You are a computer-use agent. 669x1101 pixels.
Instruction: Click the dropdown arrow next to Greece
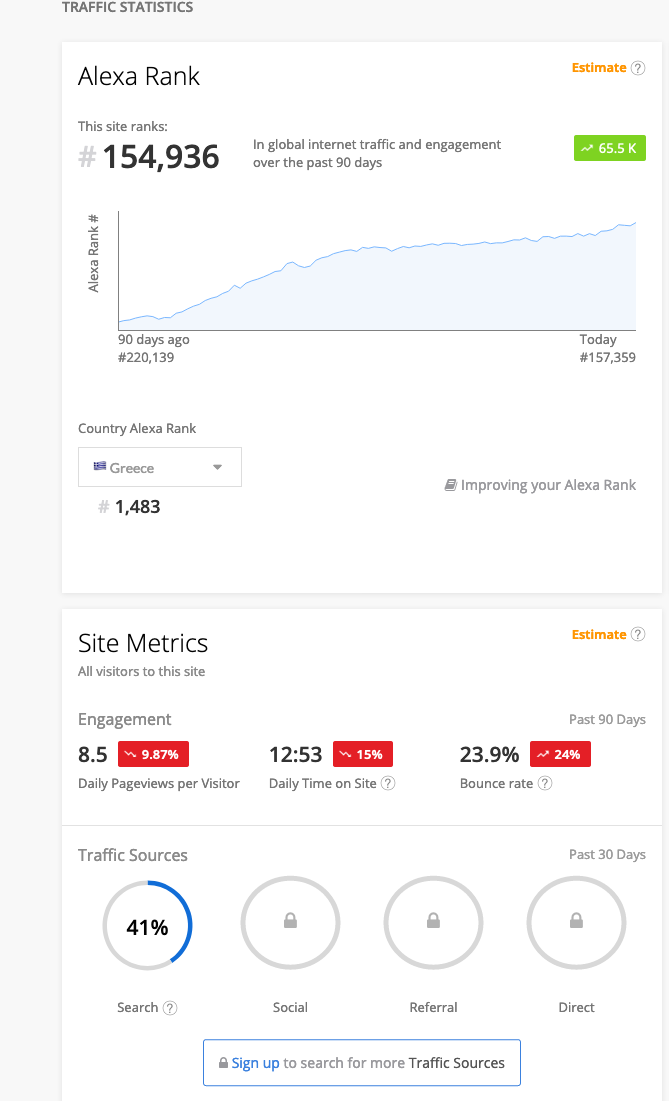[218, 468]
